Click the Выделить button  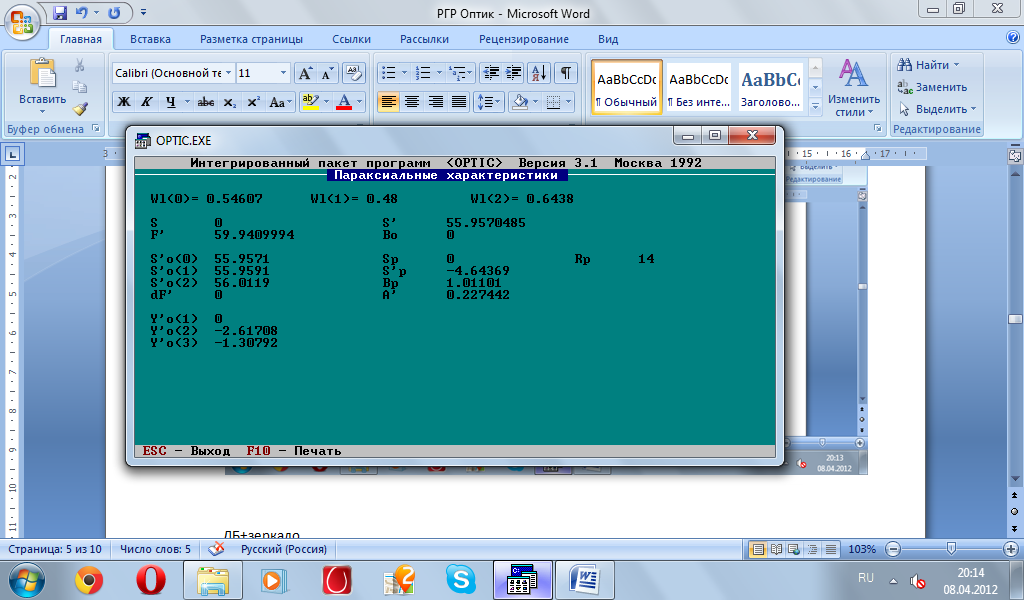click(x=937, y=109)
